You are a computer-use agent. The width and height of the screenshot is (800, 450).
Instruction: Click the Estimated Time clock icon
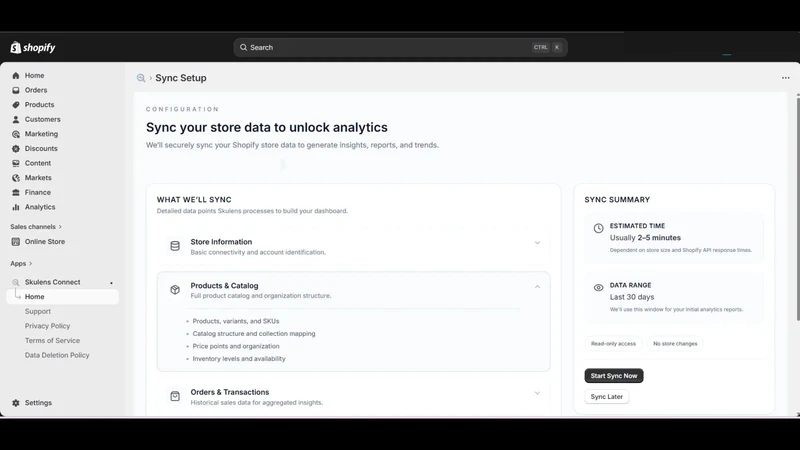click(598, 229)
